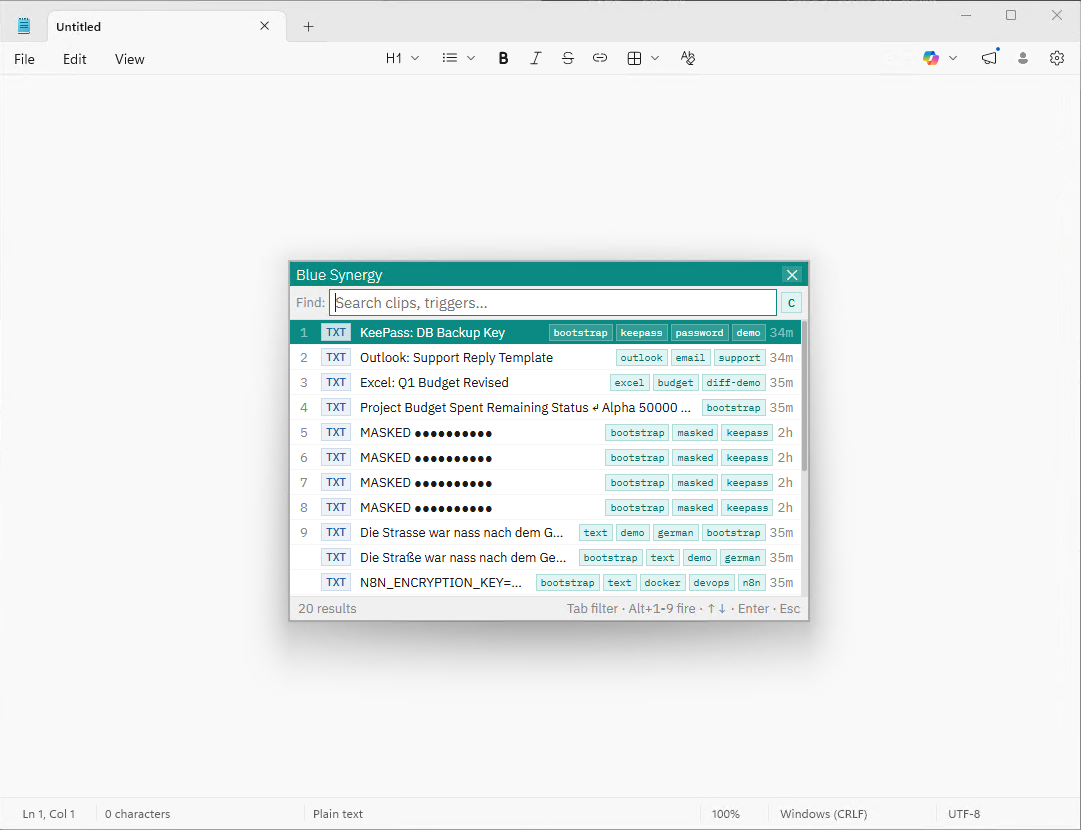Click the megaphone announcements icon
The height and width of the screenshot is (830, 1081).
989,59
